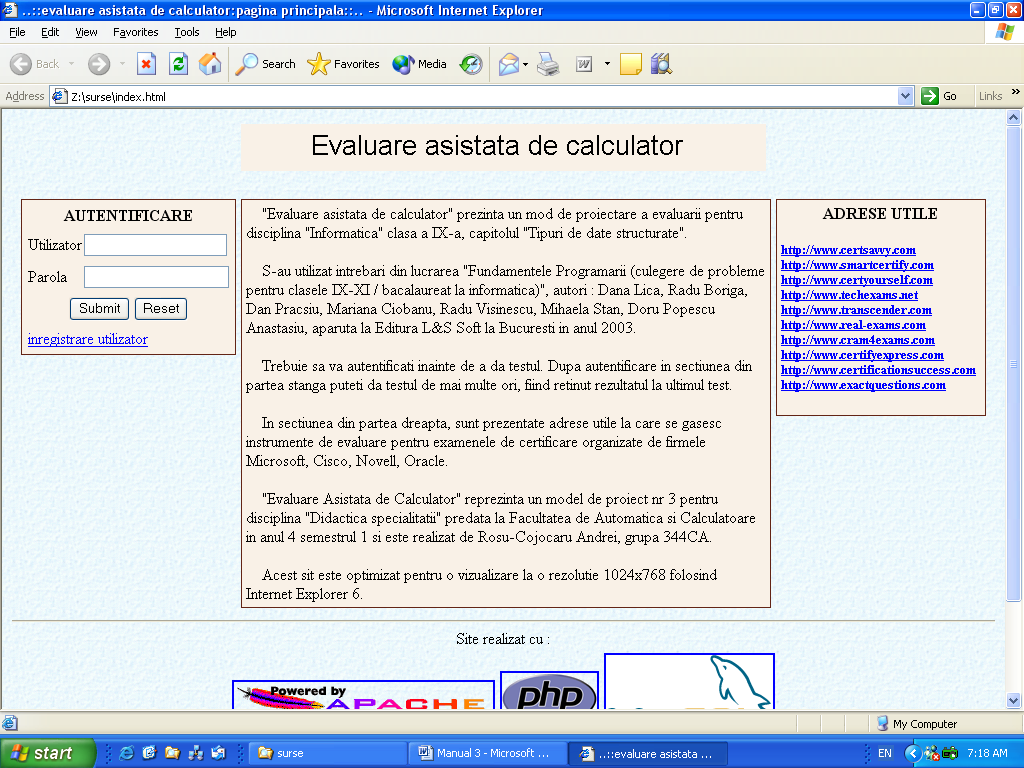Open the Media toolbar button
The image size is (1024, 768).
click(419, 64)
